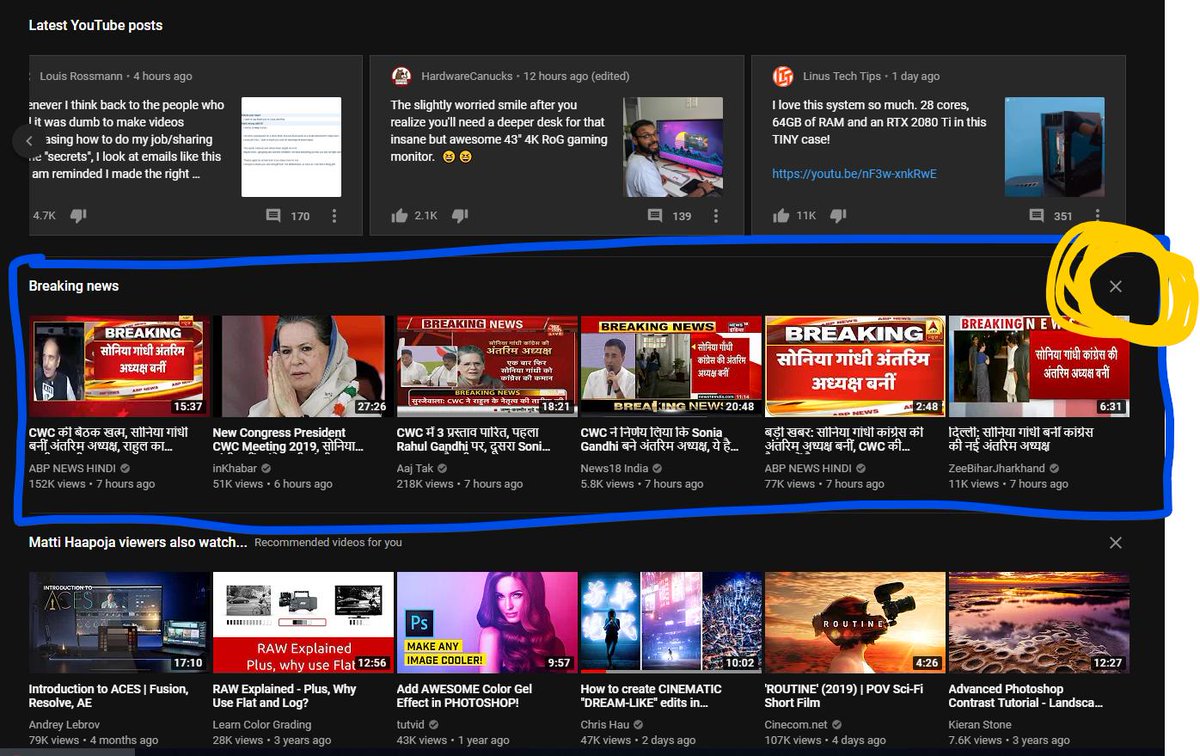
Task: Open ZeeBiharJharkhand channel link
Action: 997,468
